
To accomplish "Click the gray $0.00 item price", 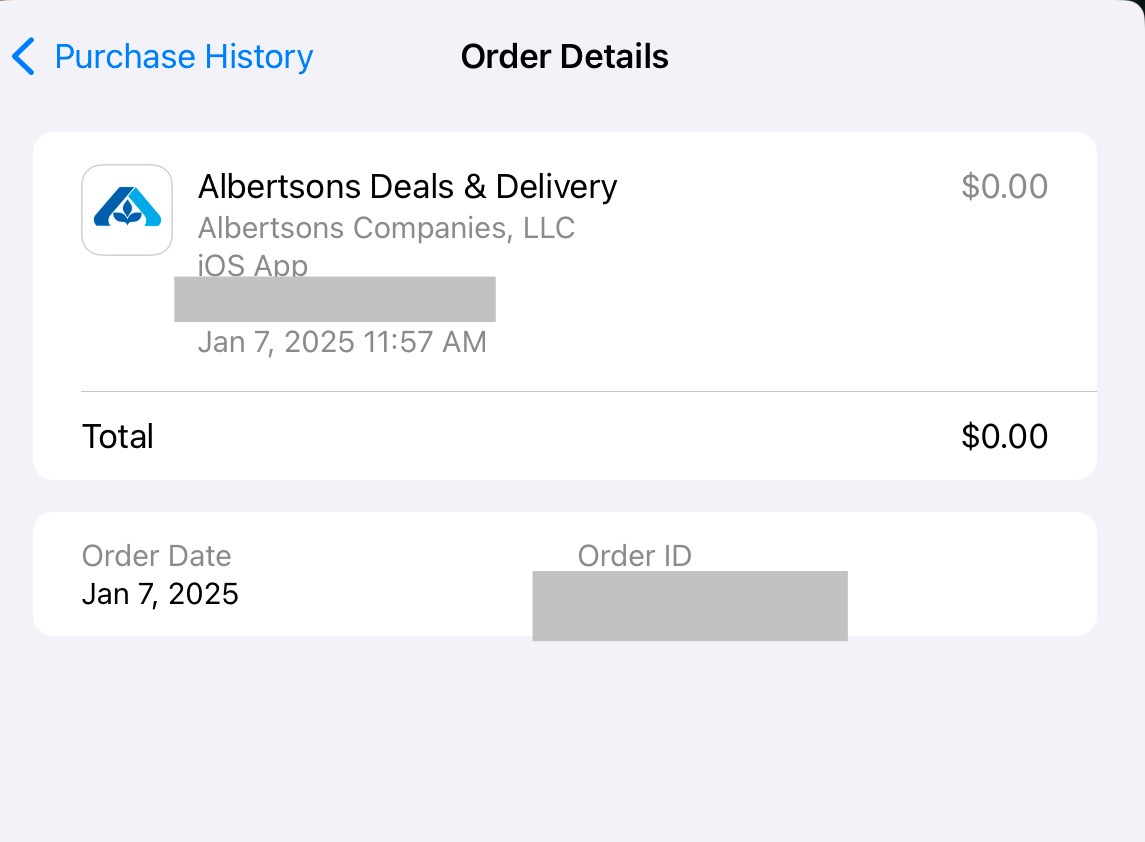I will click(x=1004, y=187).
